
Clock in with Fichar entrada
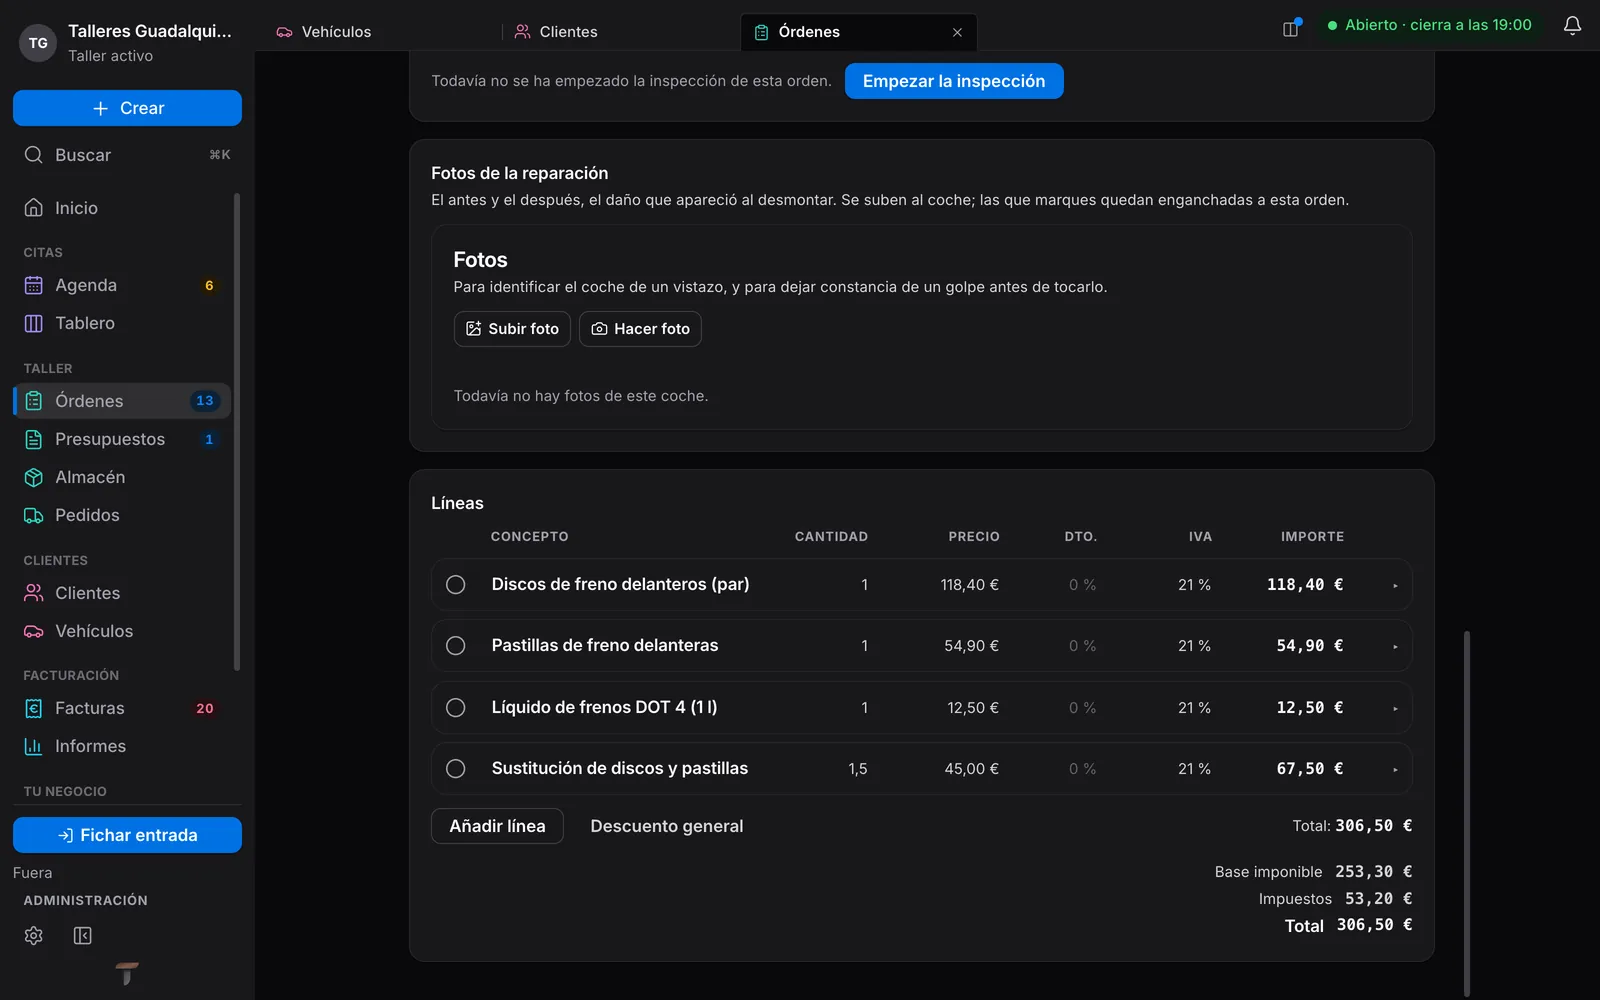pos(127,835)
